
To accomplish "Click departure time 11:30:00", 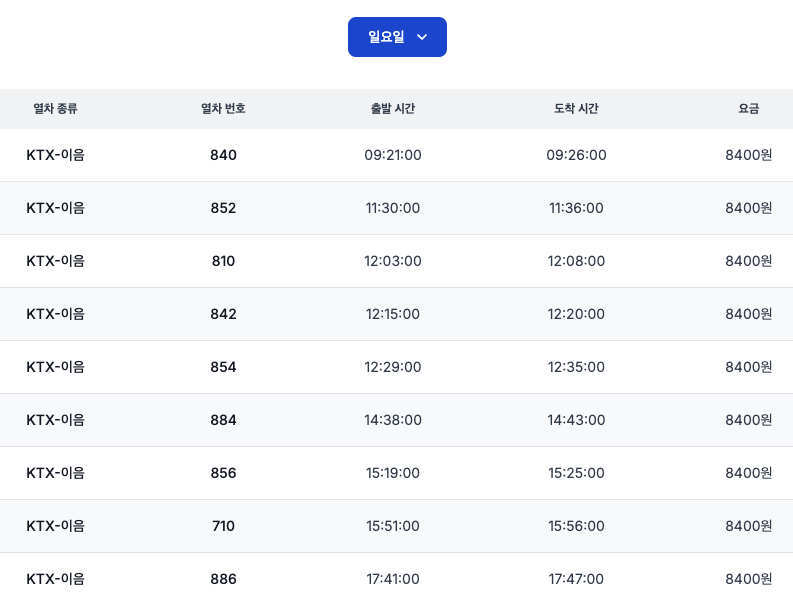I will point(392,208).
